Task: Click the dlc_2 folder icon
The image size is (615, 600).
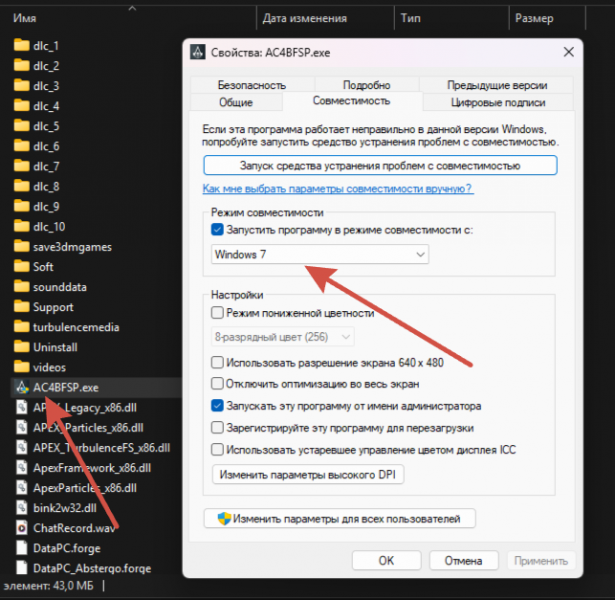Action: 22,65
